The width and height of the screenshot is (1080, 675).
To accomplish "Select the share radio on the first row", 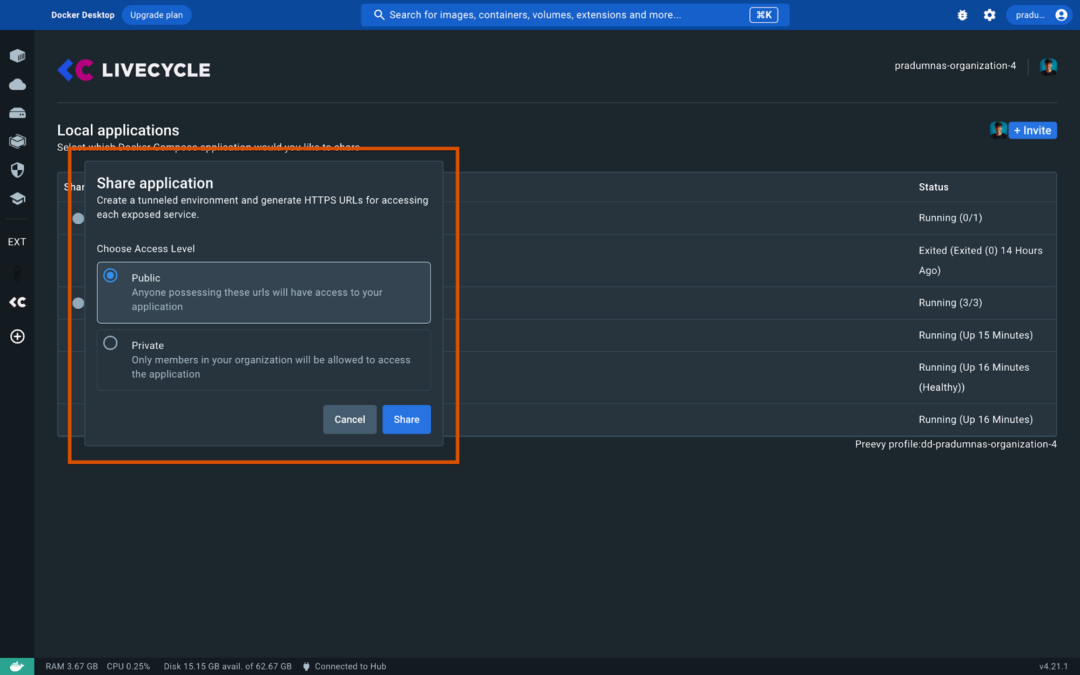I will [78, 218].
